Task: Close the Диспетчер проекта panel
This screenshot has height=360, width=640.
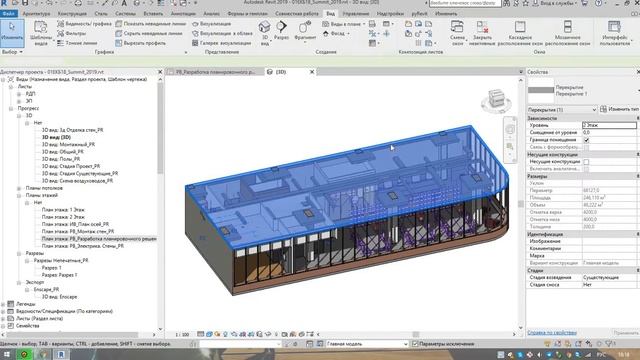Action: (x=160, y=72)
